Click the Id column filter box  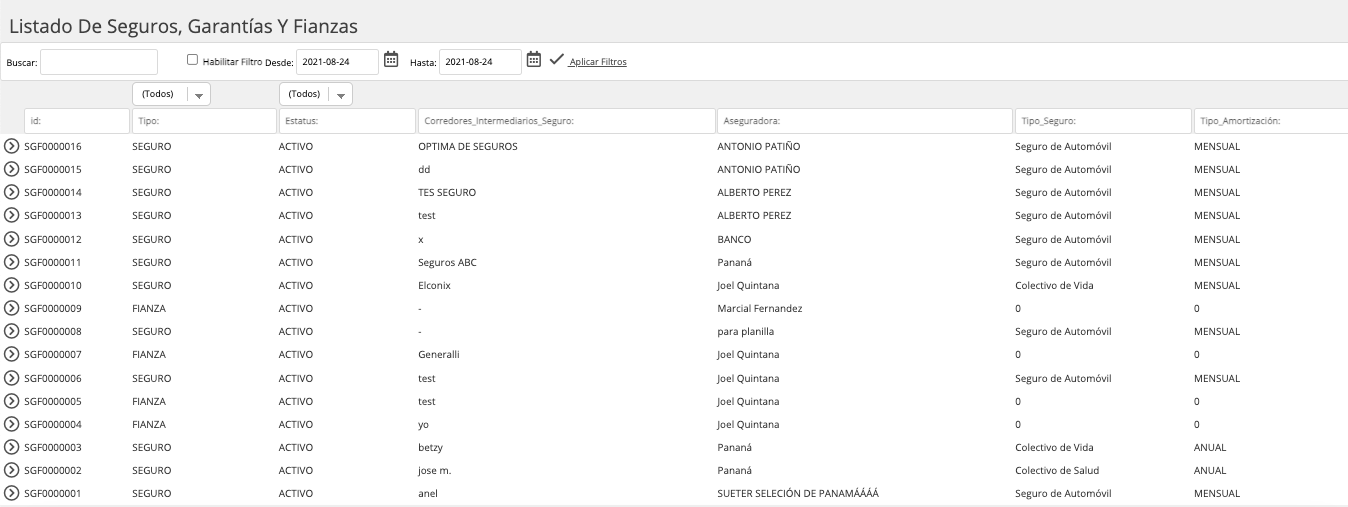click(76, 121)
